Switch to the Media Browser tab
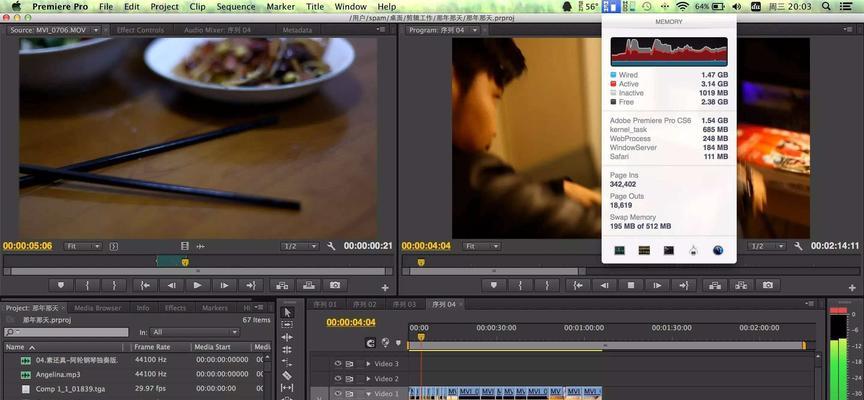The width and height of the screenshot is (864, 400). (x=98, y=308)
